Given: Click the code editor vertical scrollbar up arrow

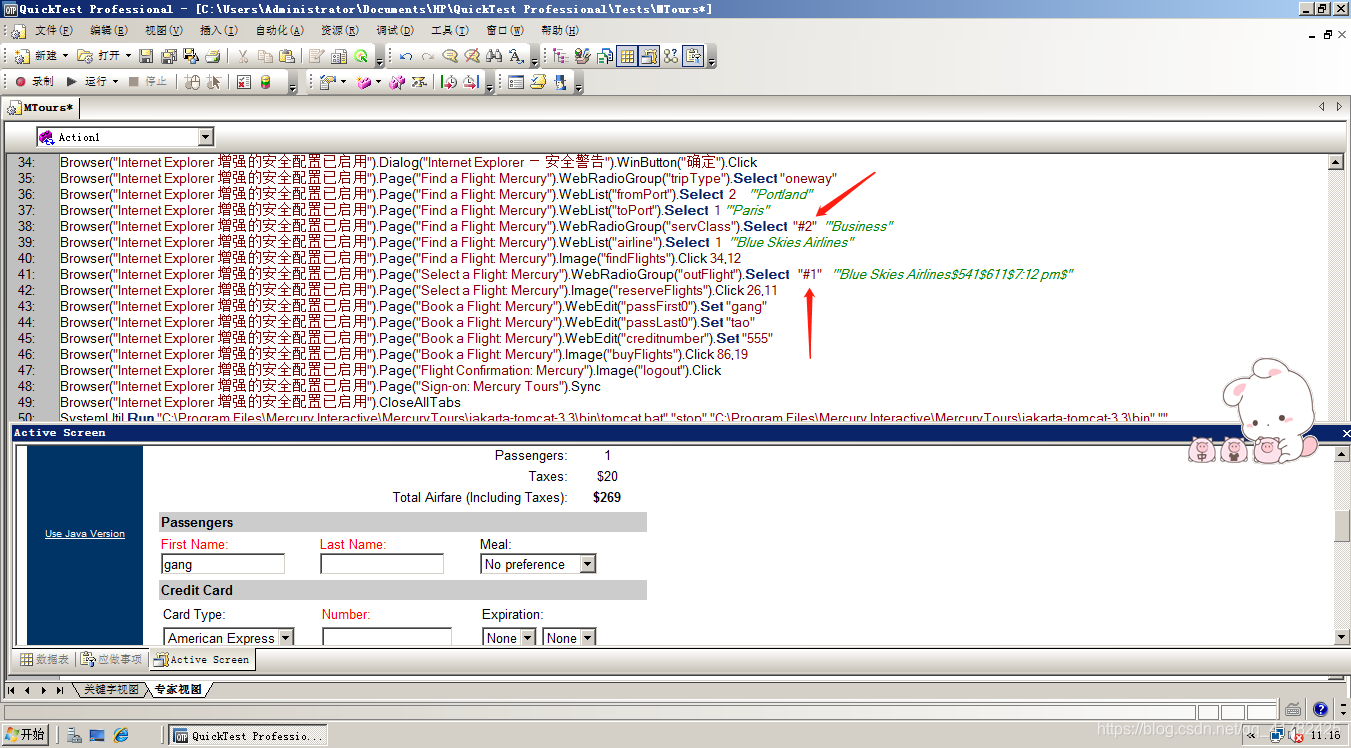Looking at the screenshot, I should point(1335,163).
